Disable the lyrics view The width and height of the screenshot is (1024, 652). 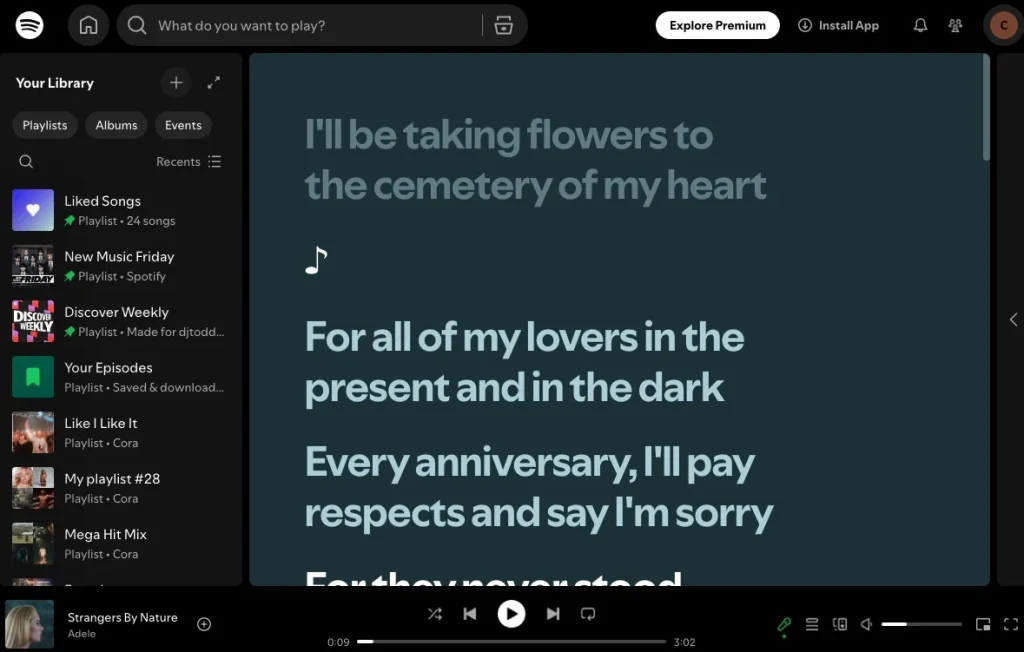785,624
